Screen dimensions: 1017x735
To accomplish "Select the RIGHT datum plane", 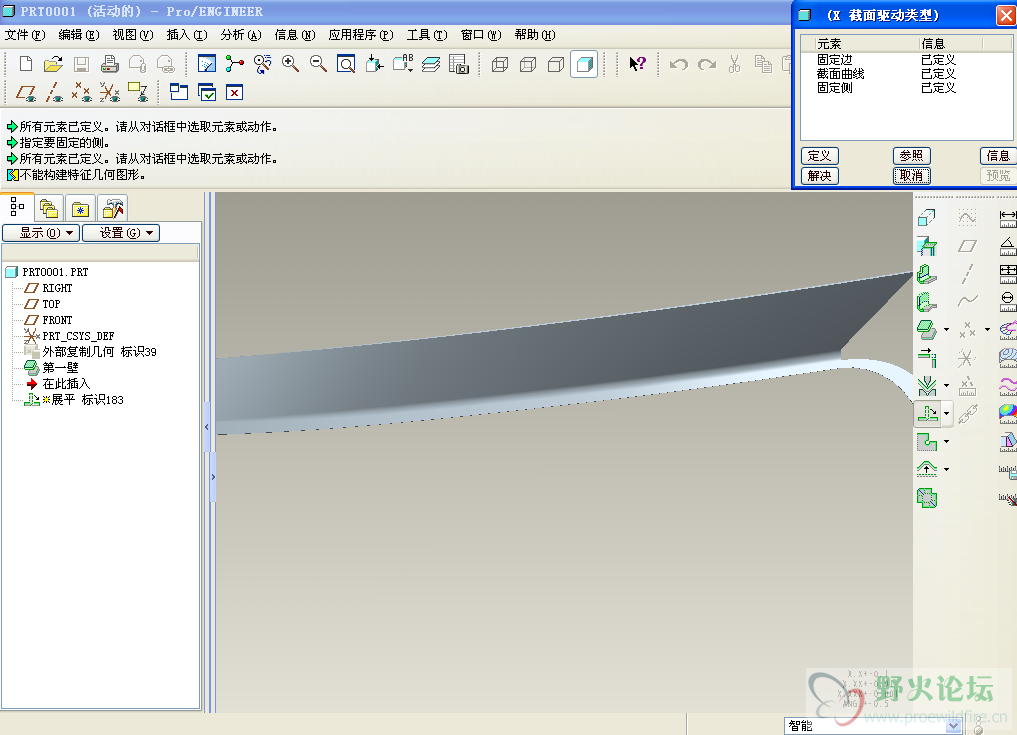I will [57, 288].
